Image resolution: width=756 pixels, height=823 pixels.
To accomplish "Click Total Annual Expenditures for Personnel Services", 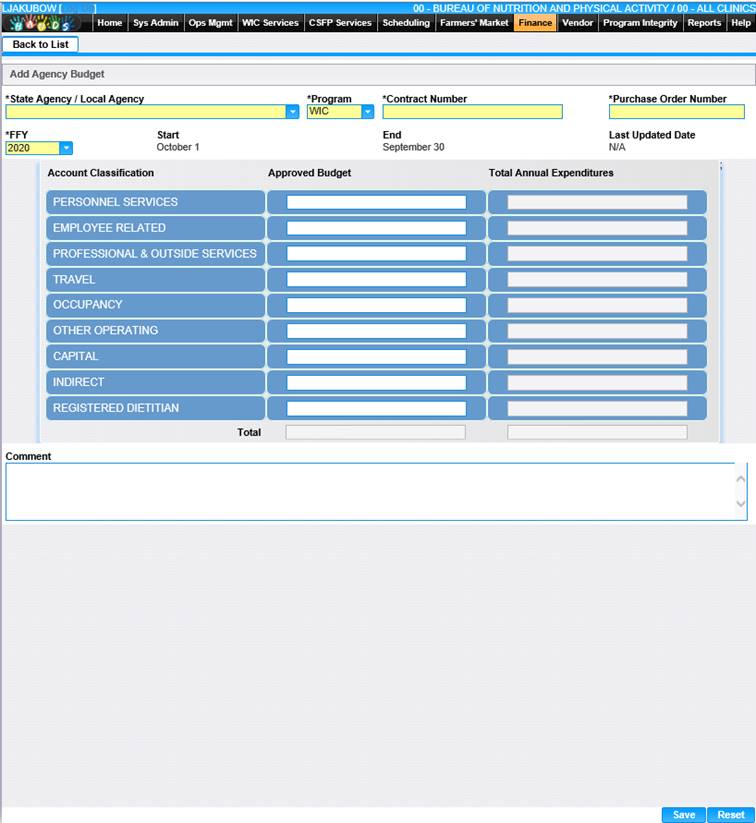I will click(597, 203).
